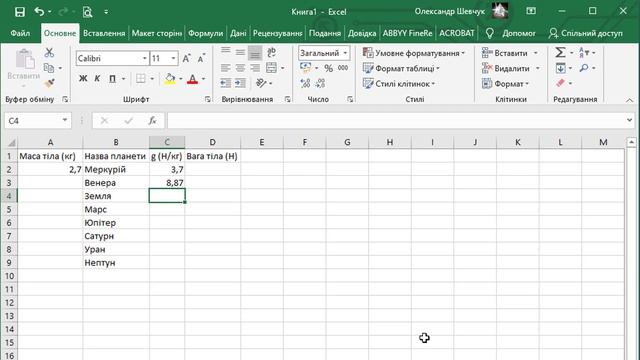The width and height of the screenshot is (640, 360).
Task: Cut selection with the scissors icon
Action: [49, 53]
